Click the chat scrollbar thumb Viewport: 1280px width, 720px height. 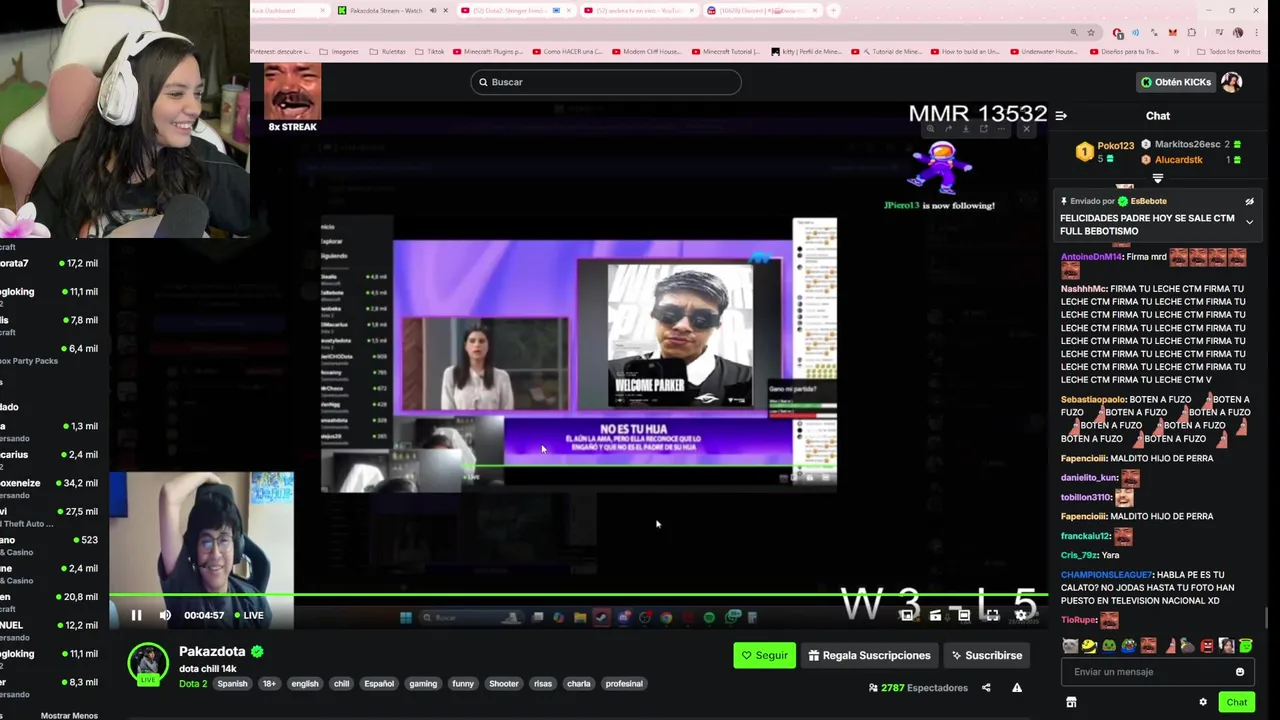click(x=1267, y=618)
